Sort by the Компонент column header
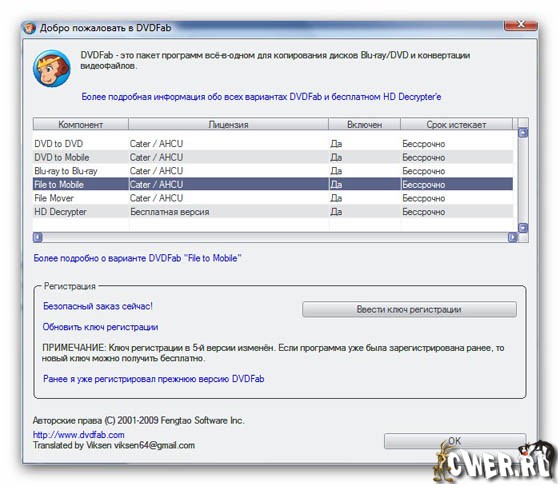 pos(80,124)
